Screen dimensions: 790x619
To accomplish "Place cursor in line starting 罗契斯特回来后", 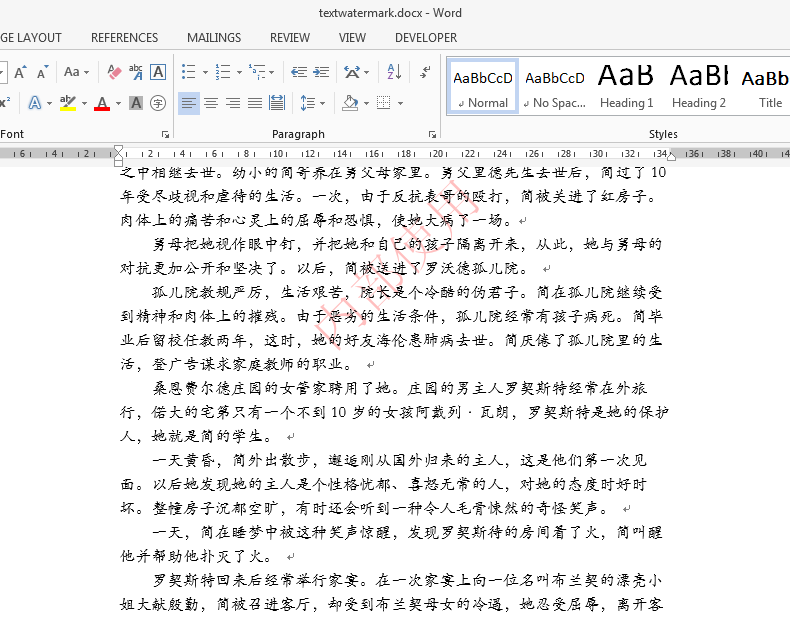I will click(407, 580).
